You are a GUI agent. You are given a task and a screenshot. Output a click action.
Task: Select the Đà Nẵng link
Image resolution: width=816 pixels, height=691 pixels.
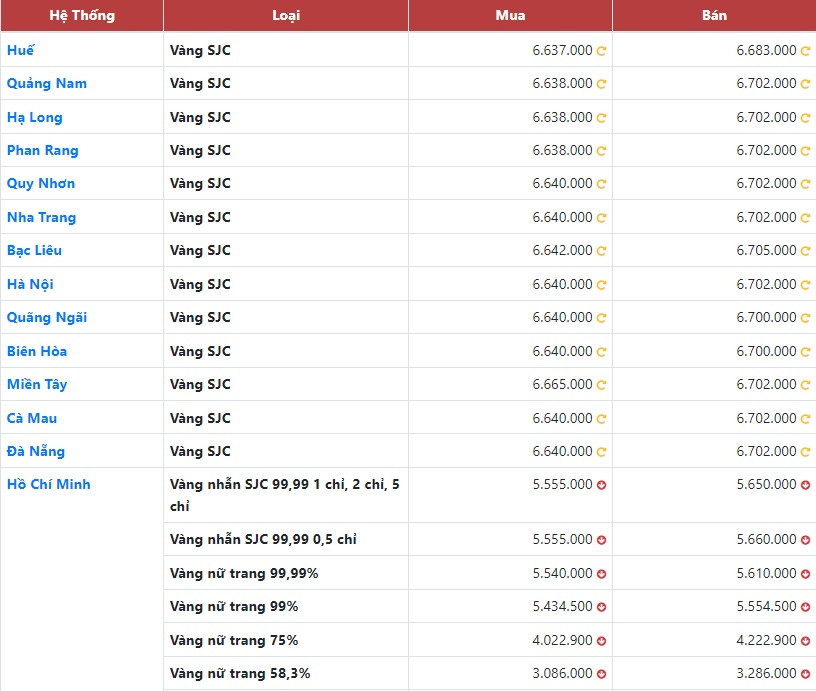coord(36,451)
